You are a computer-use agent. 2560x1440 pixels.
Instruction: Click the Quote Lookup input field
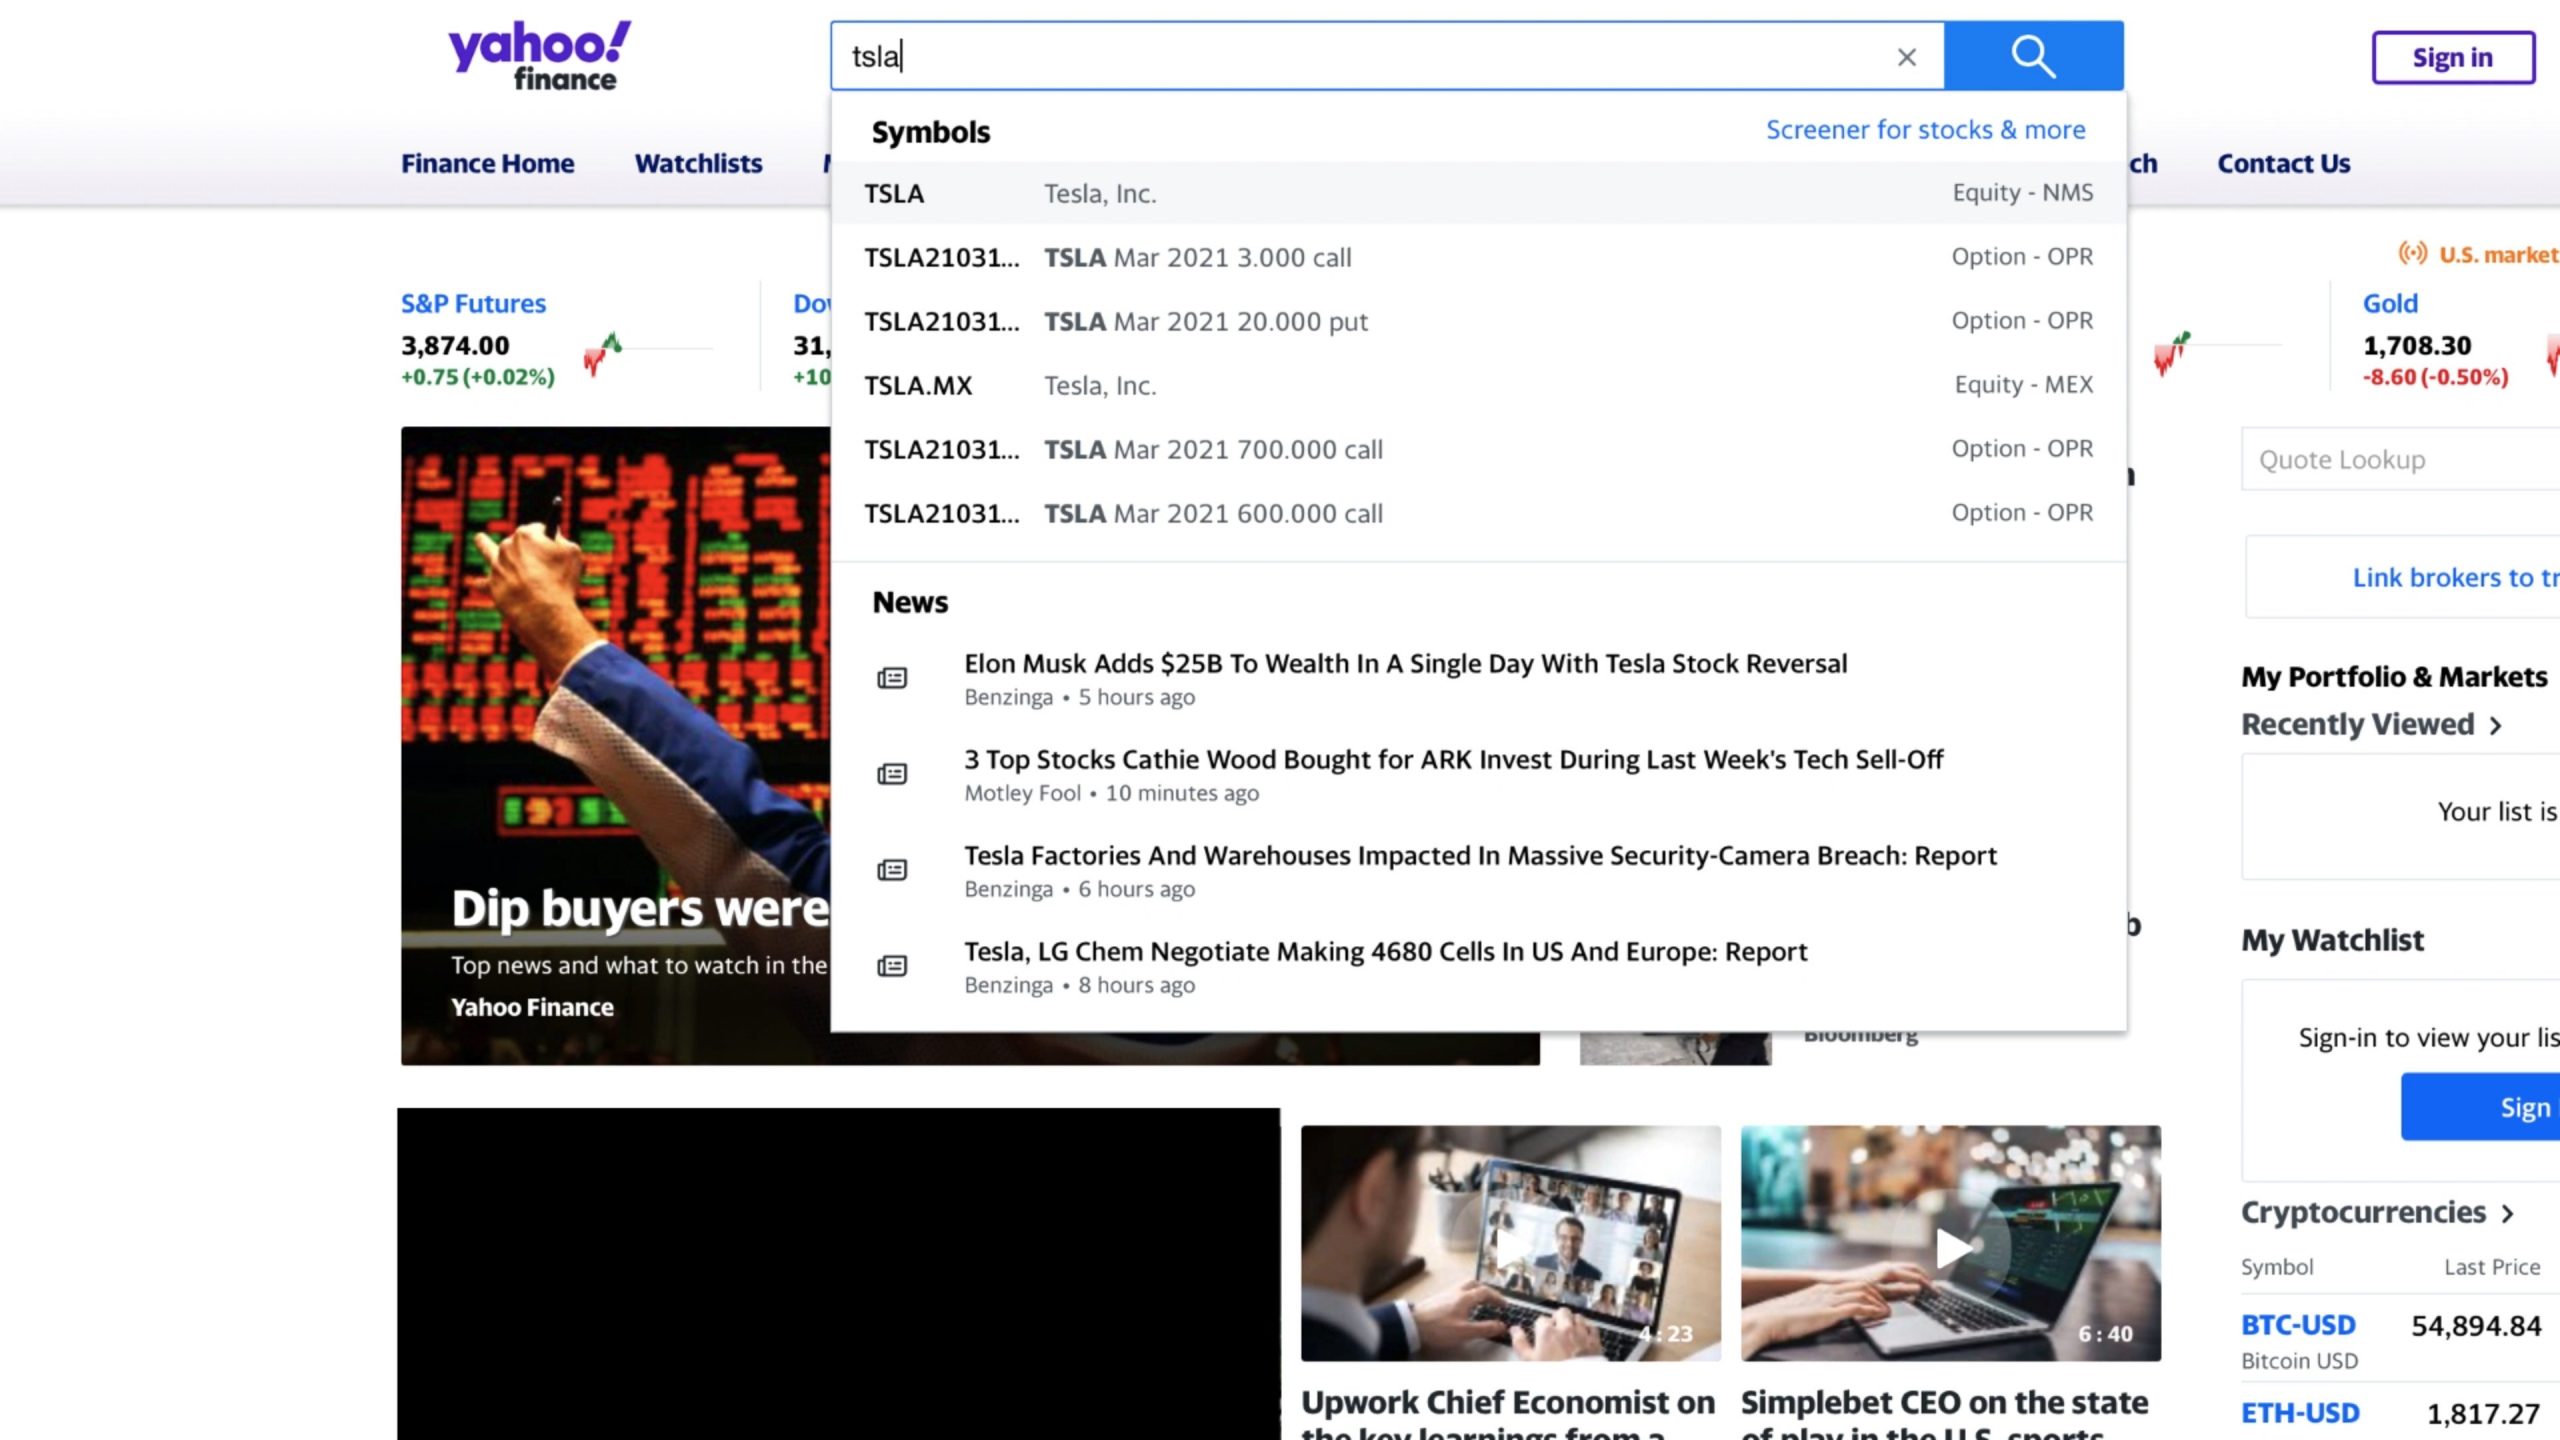coord(2400,460)
